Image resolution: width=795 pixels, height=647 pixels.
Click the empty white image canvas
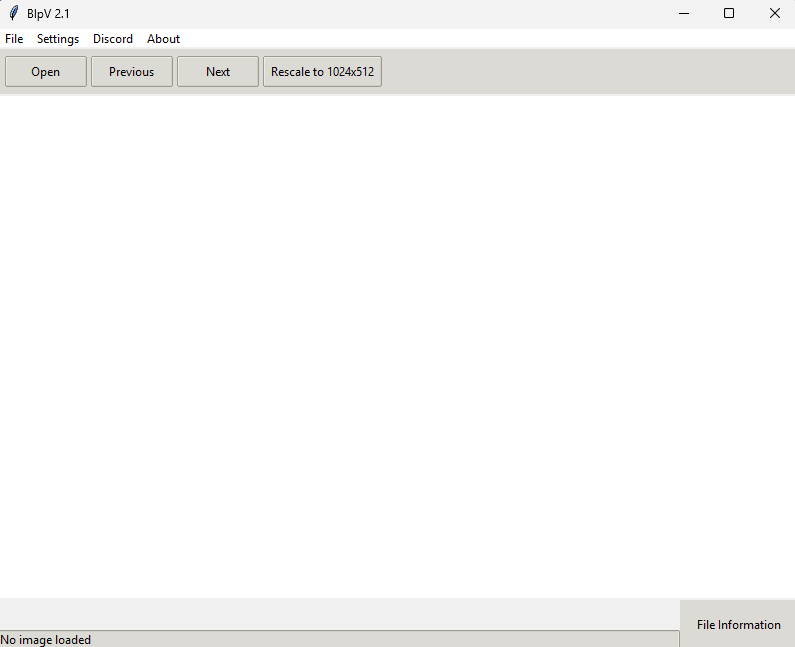coord(397,346)
